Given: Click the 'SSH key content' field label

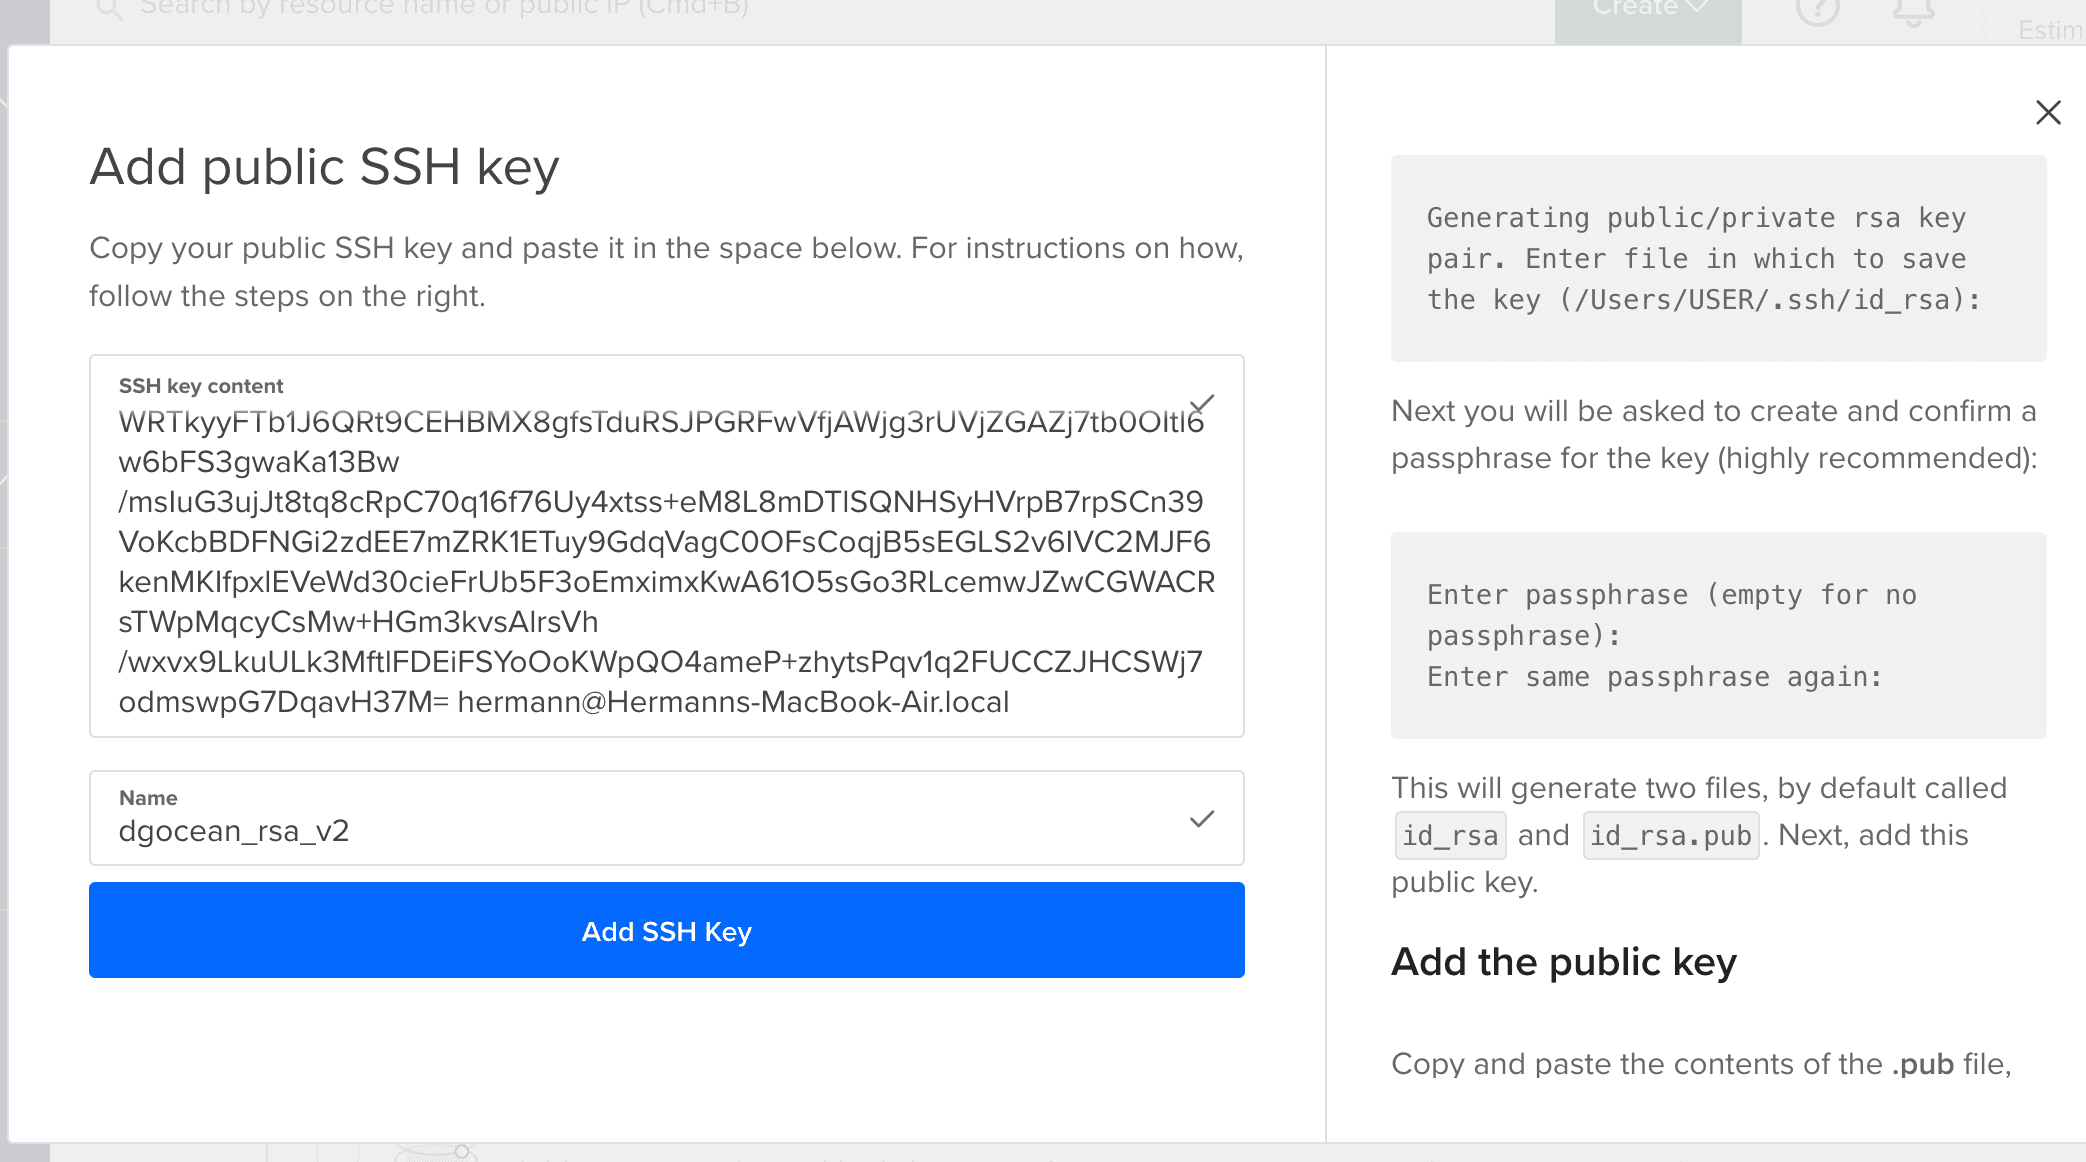Looking at the screenshot, I should tap(201, 386).
